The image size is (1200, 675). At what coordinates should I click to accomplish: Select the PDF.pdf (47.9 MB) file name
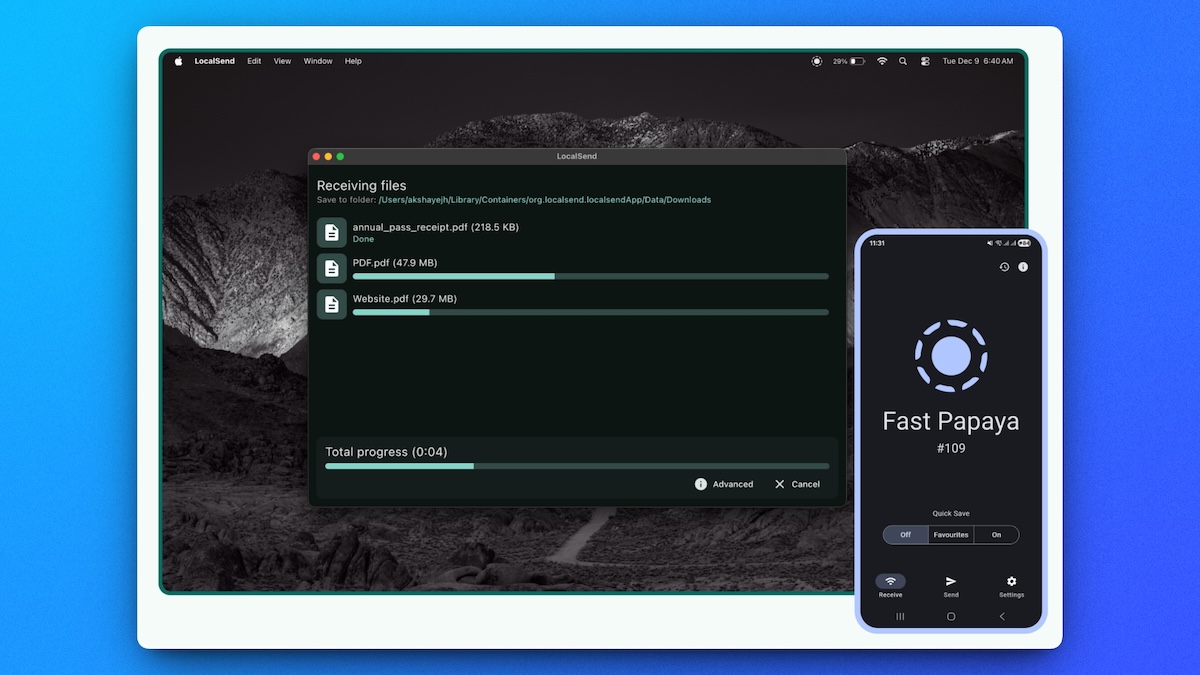(x=395, y=263)
